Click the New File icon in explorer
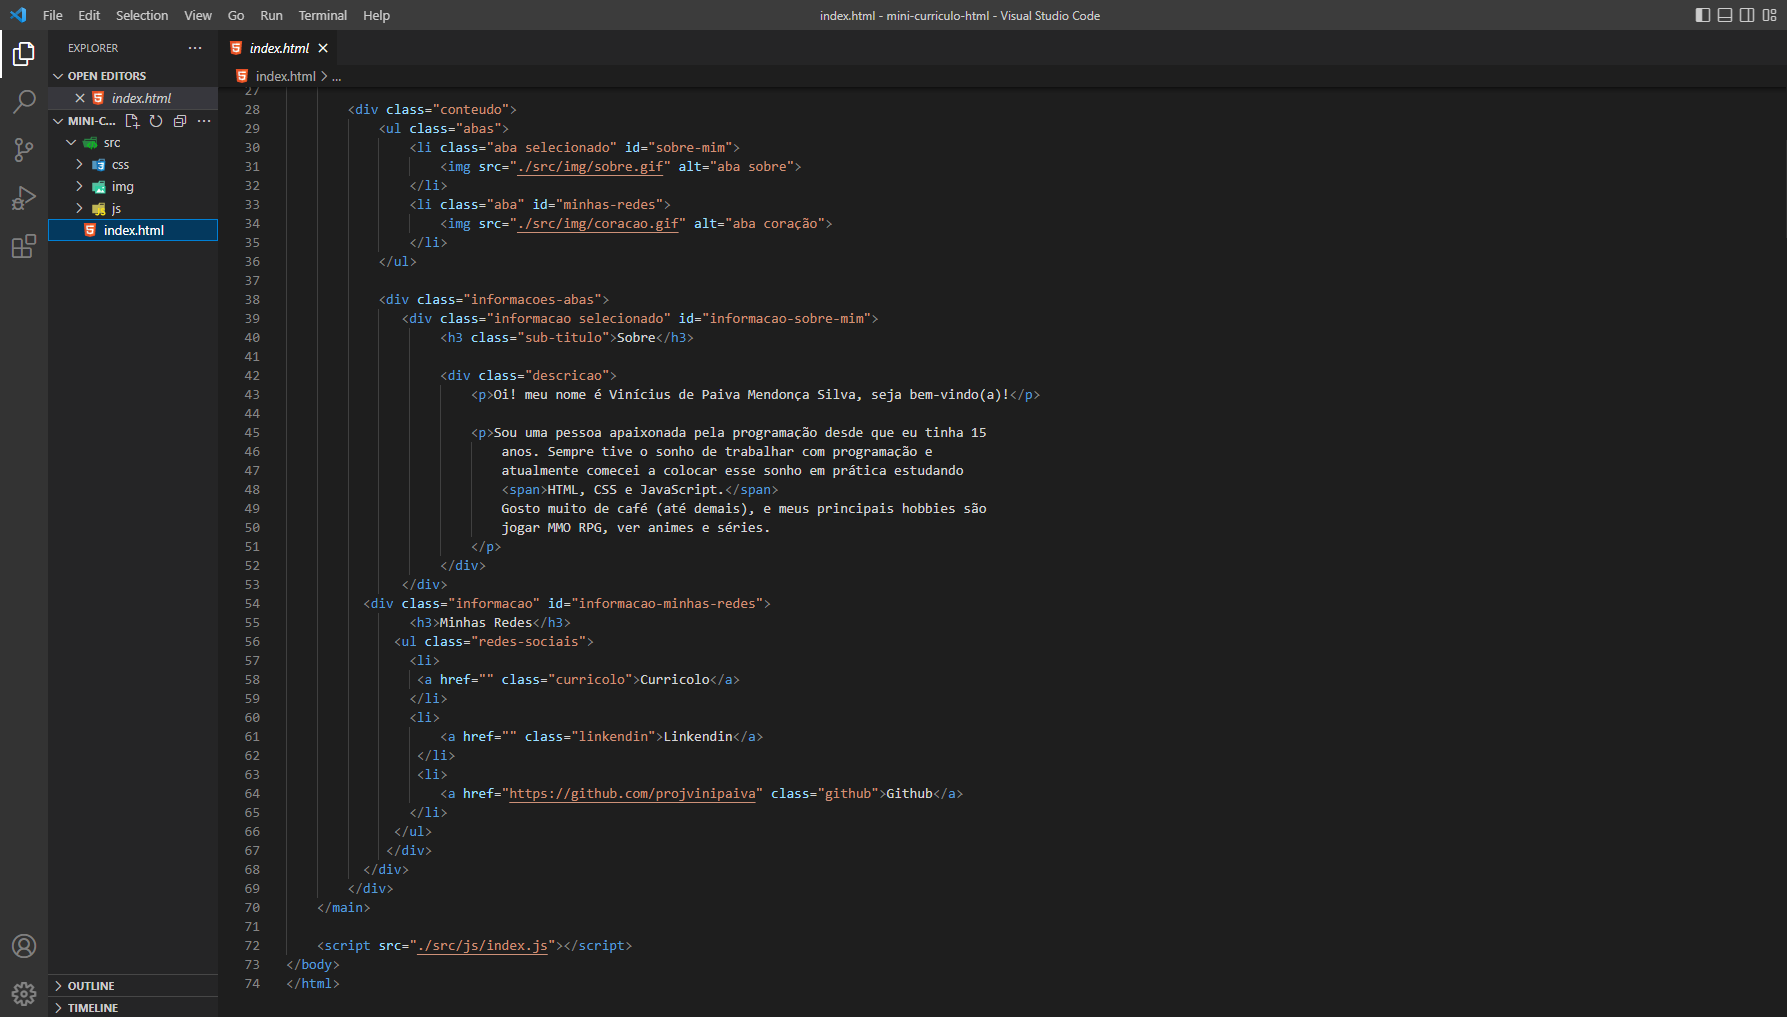1787x1017 pixels. (132, 121)
